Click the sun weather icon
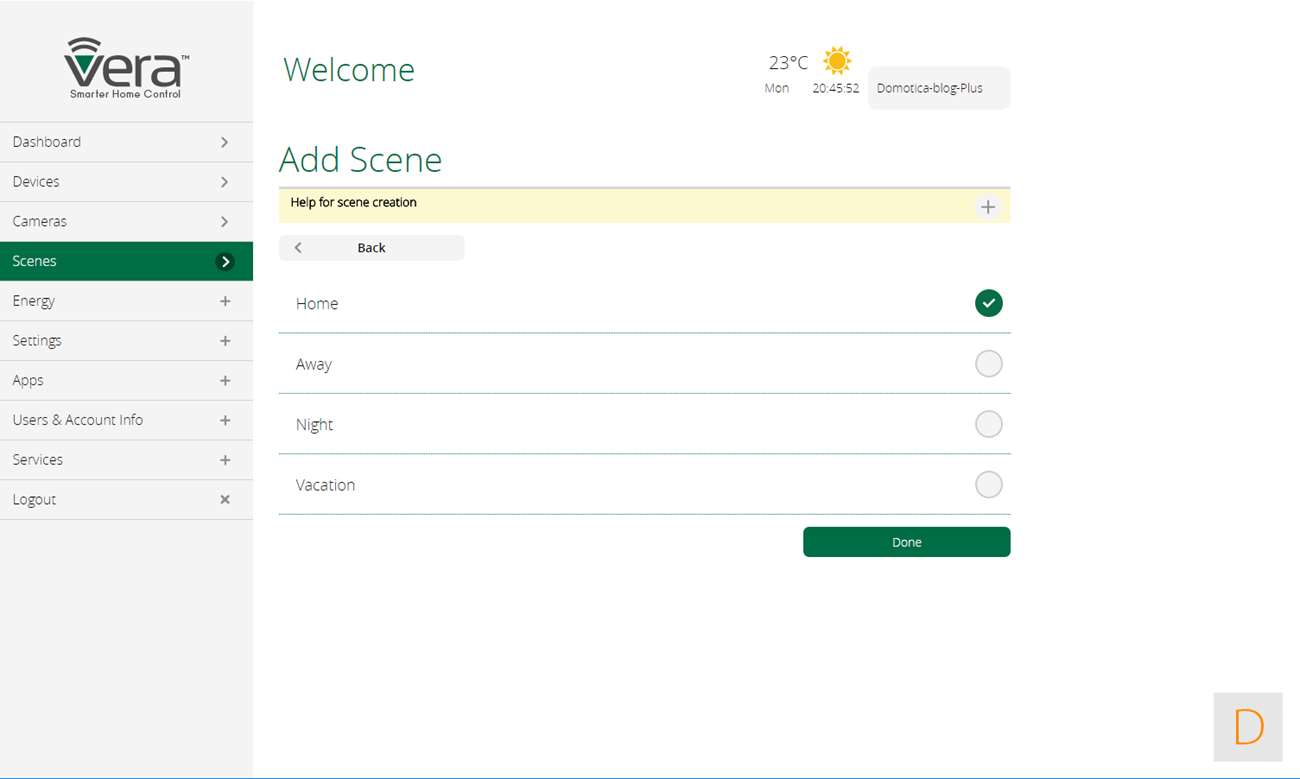 [x=837, y=61]
